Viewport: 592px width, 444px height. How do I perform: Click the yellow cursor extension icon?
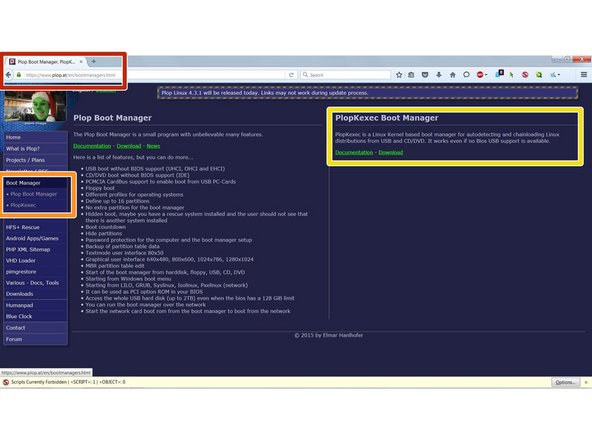(x=511, y=75)
